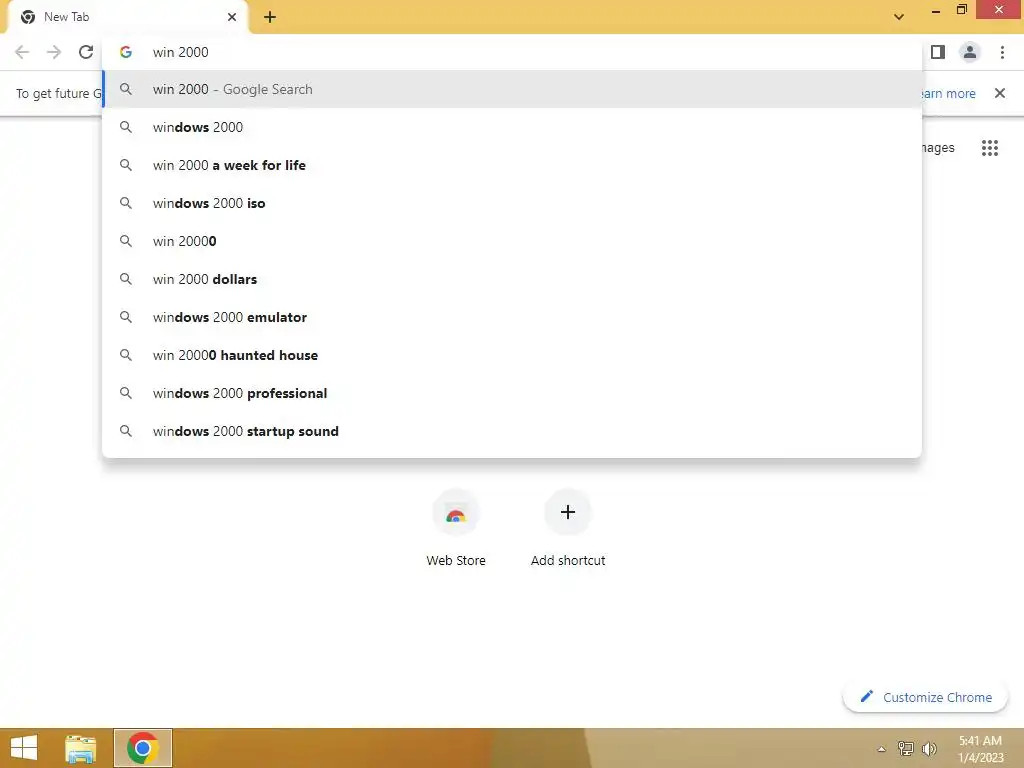
Task: Select suggestion 'win 2000 dollars'
Action: click(512, 279)
